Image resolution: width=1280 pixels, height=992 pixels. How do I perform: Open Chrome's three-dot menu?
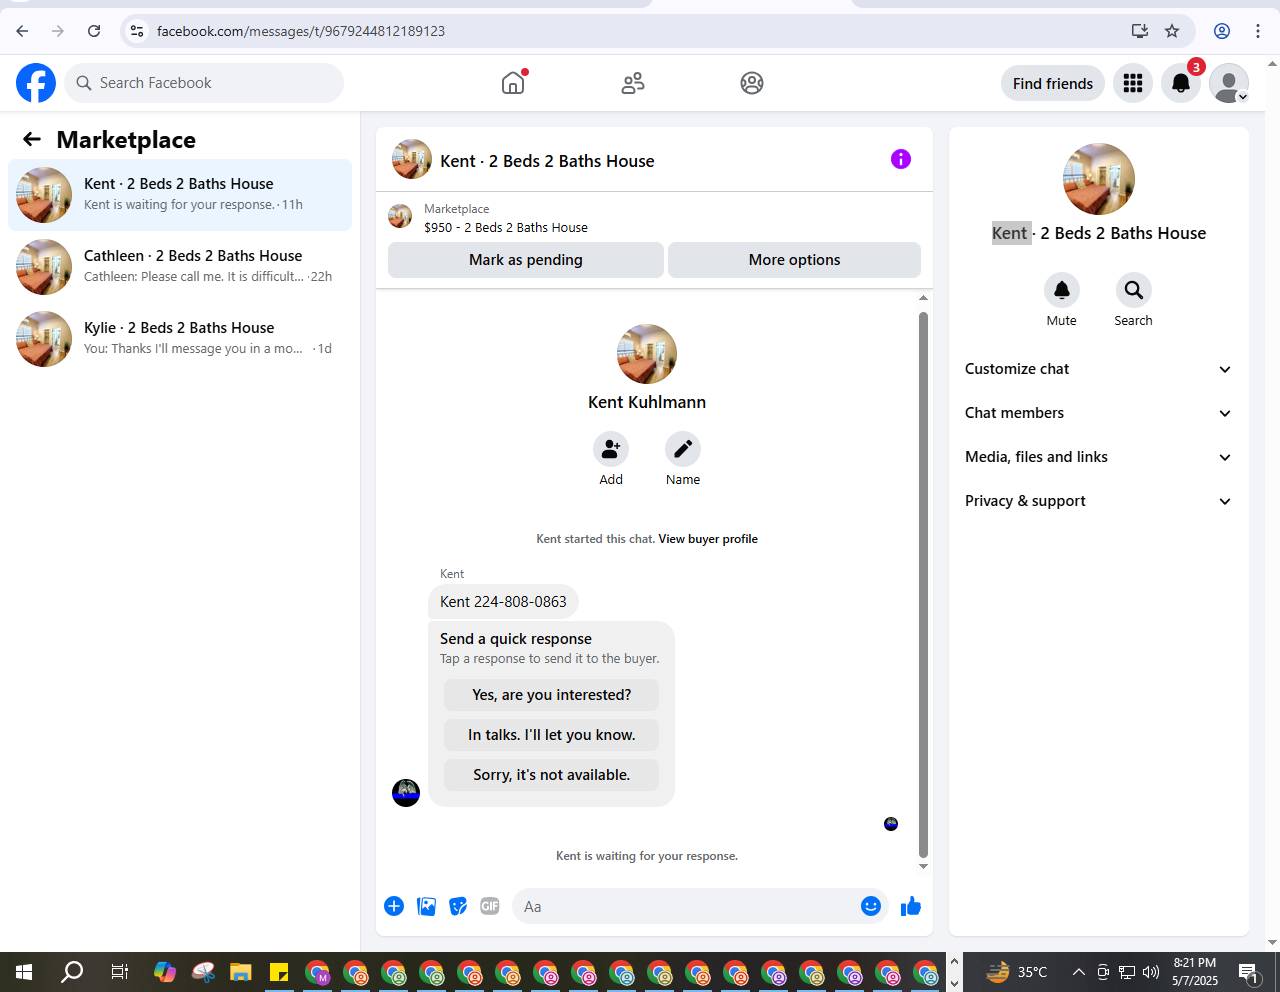1258,31
